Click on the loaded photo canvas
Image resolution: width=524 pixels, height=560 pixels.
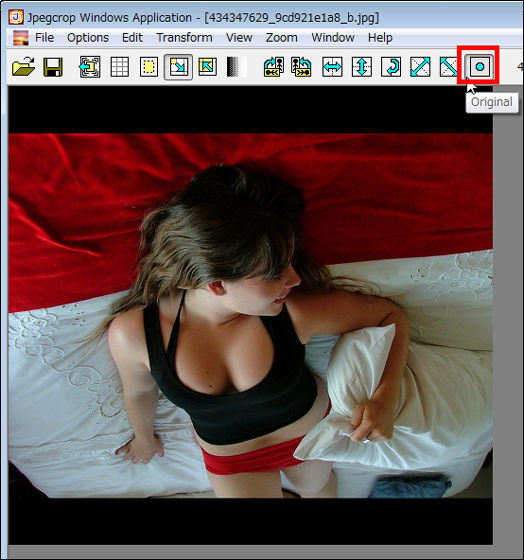click(250, 315)
